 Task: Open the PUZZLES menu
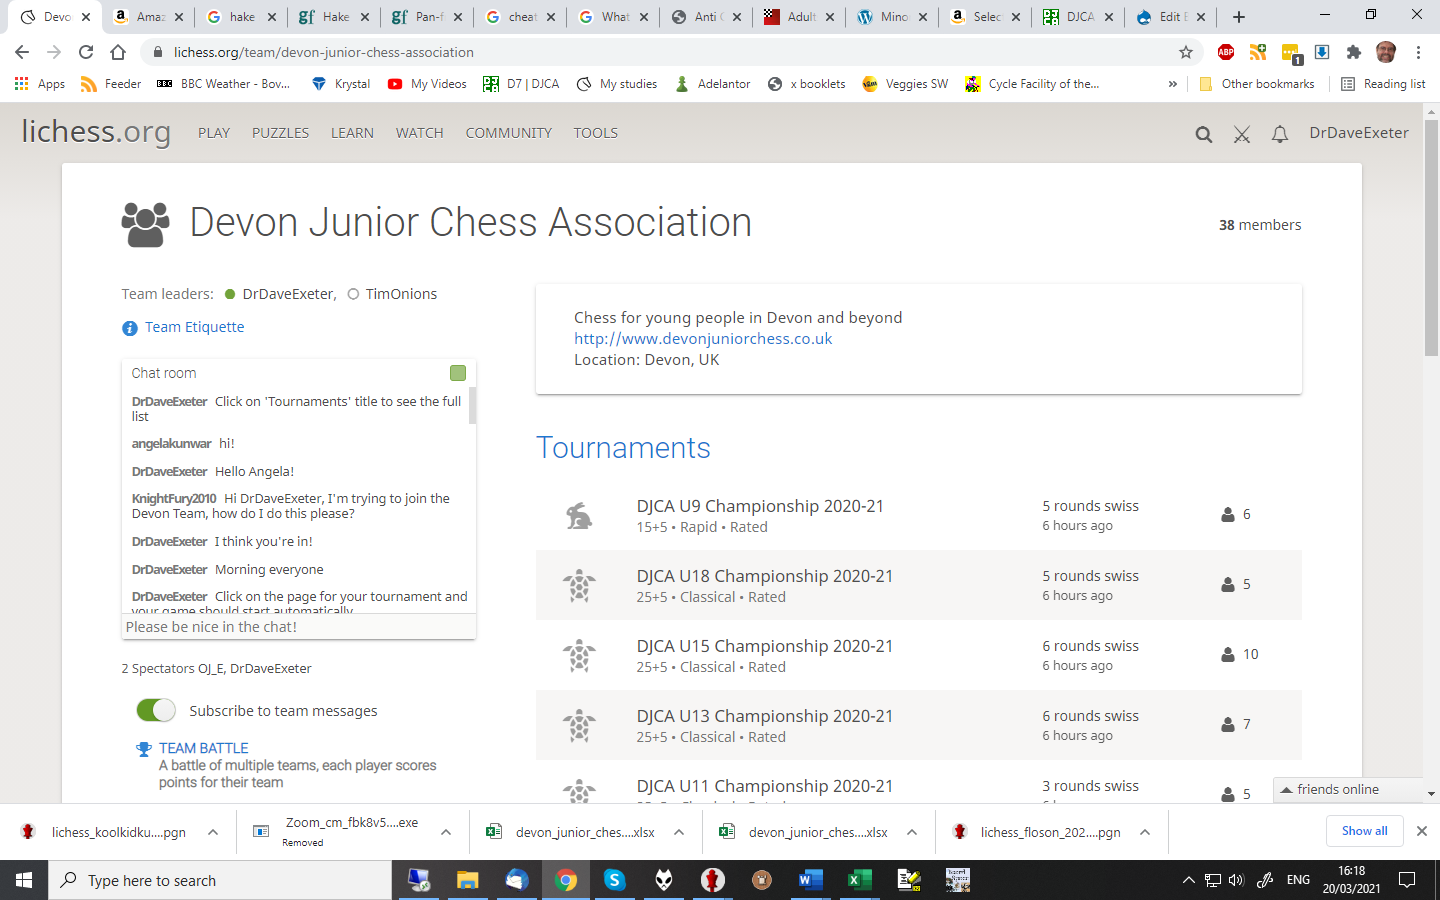[280, 133]
